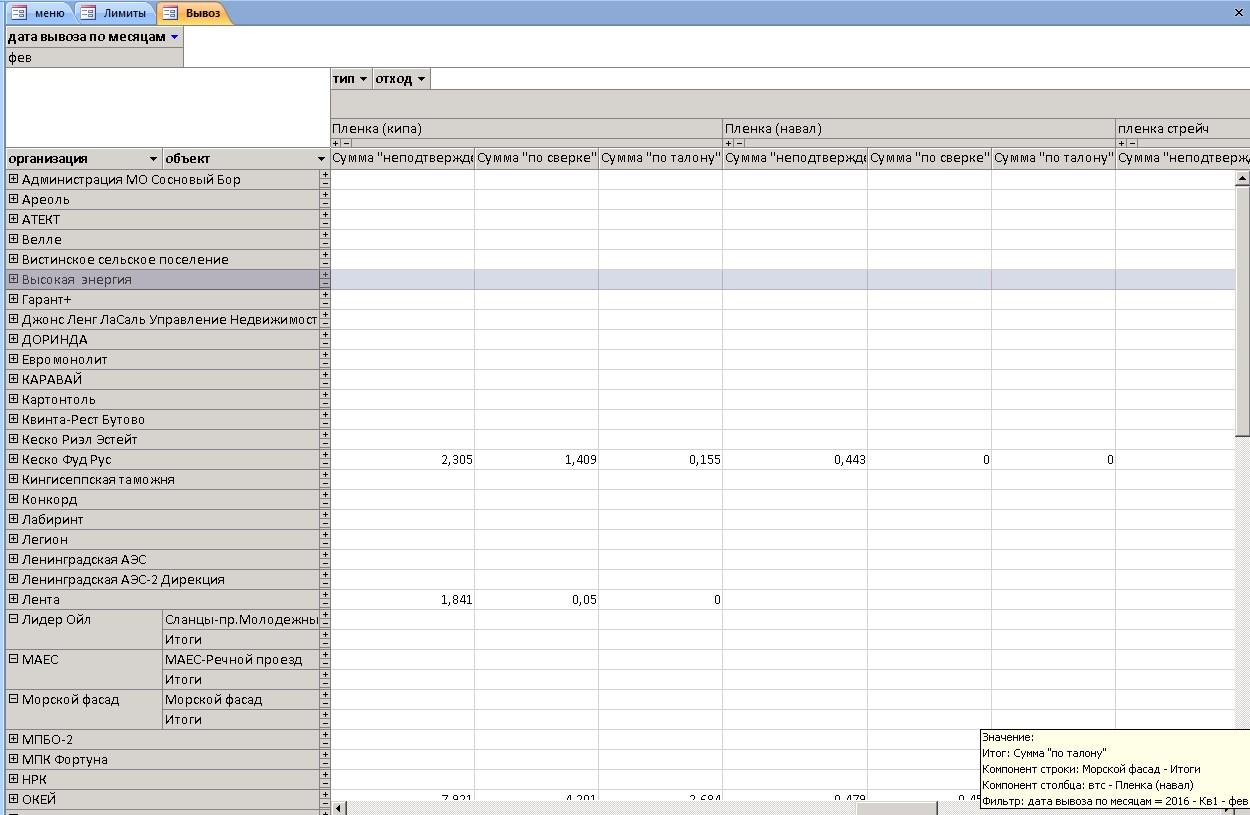Switch to the меню tab
1250x815 pixels.
[39, 13]
